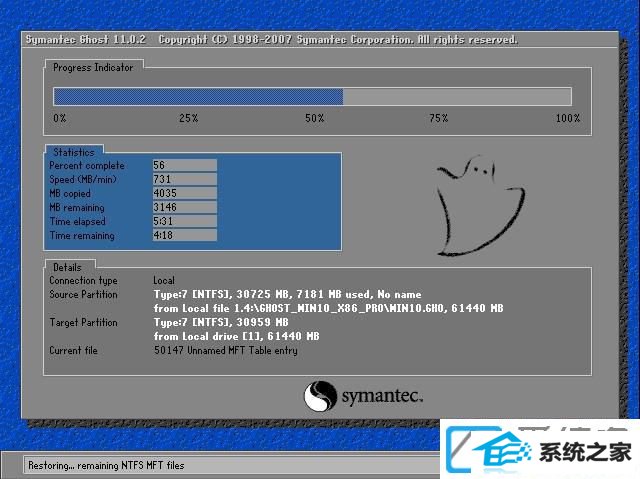
Task: Click the blue restore progress bar
Action: click(x=312, y=97)
